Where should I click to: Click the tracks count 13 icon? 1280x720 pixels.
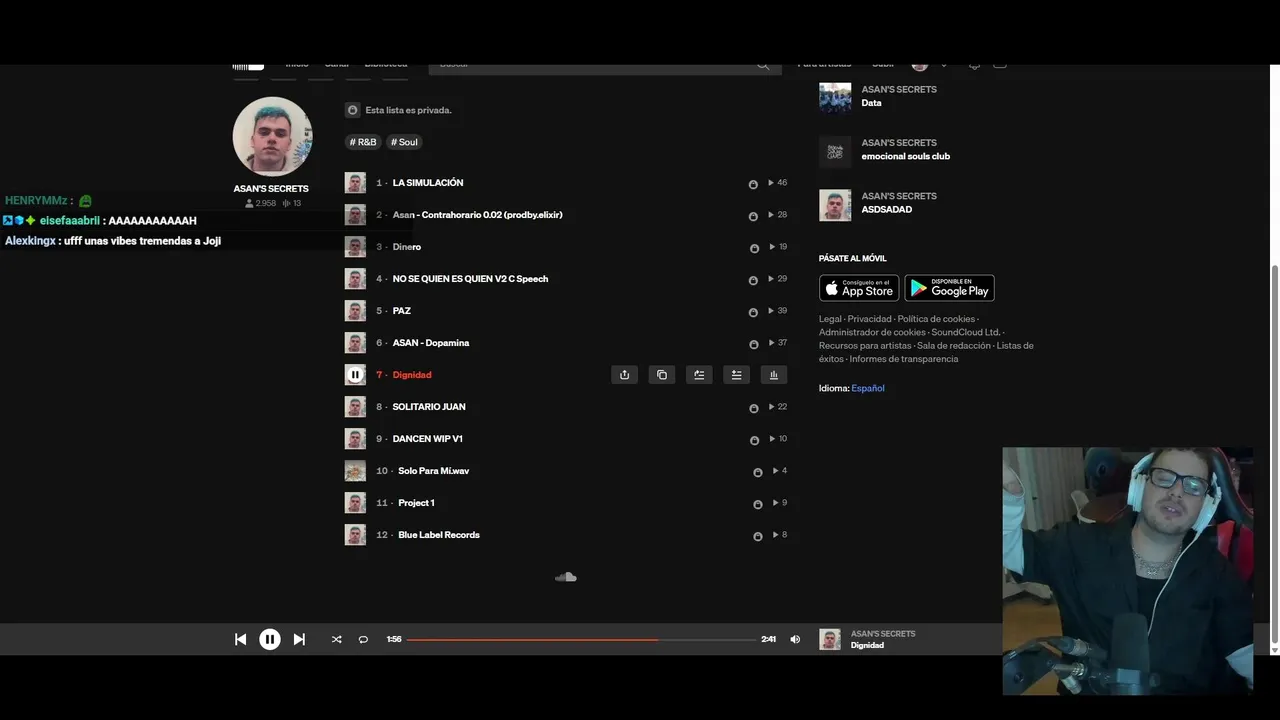pyautogui.click(x=287, y=203)
